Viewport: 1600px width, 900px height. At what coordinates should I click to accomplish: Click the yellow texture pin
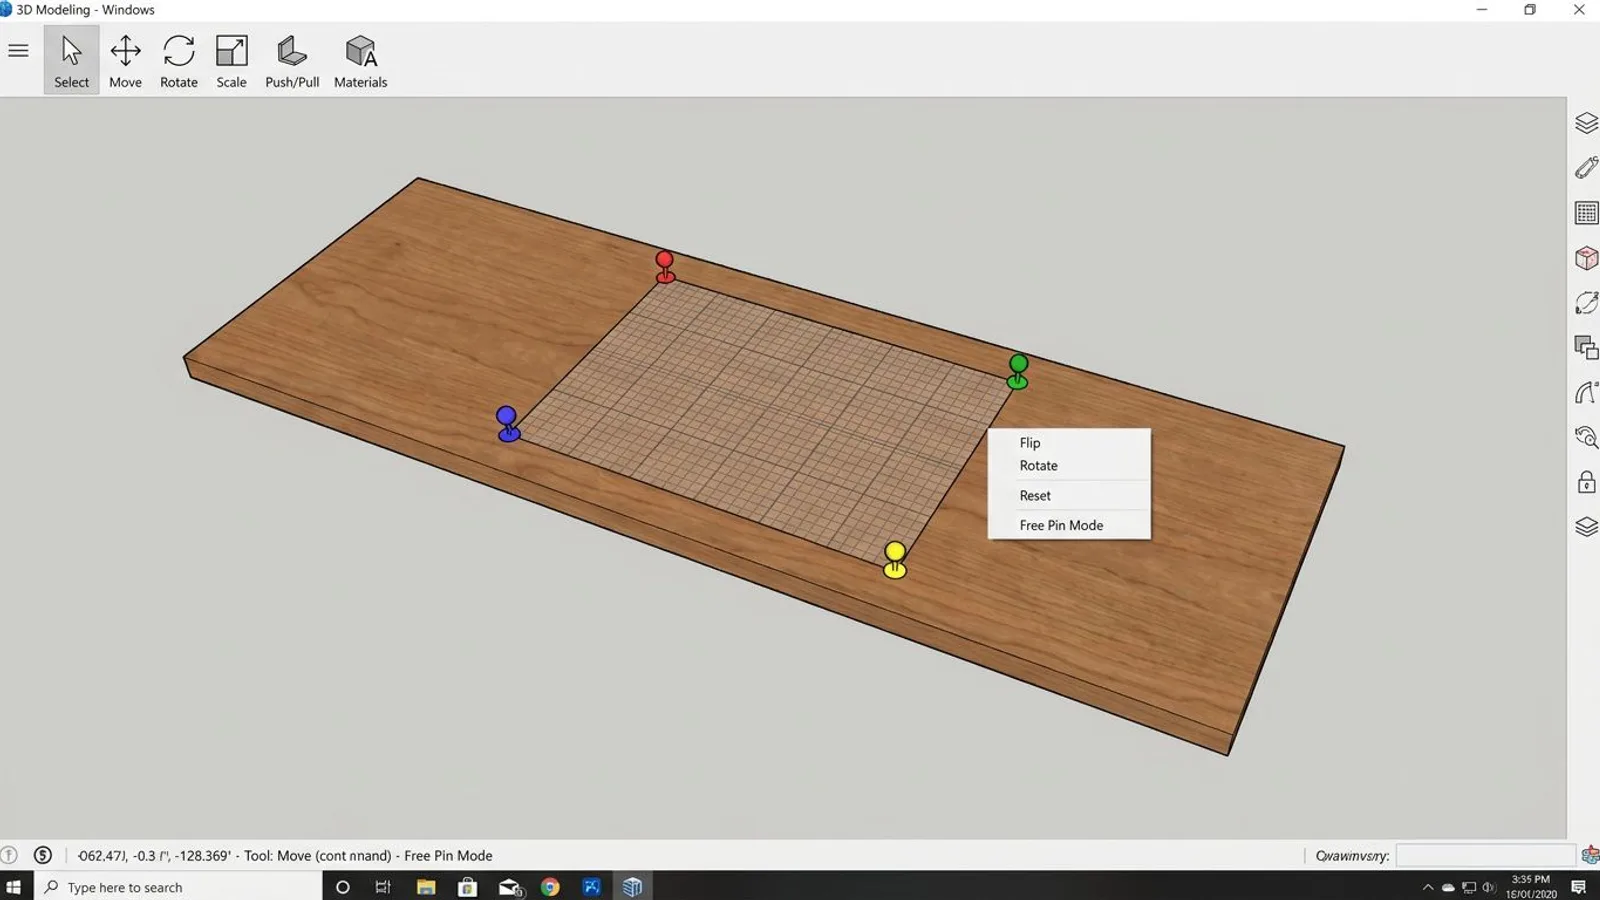pos(895,560)
